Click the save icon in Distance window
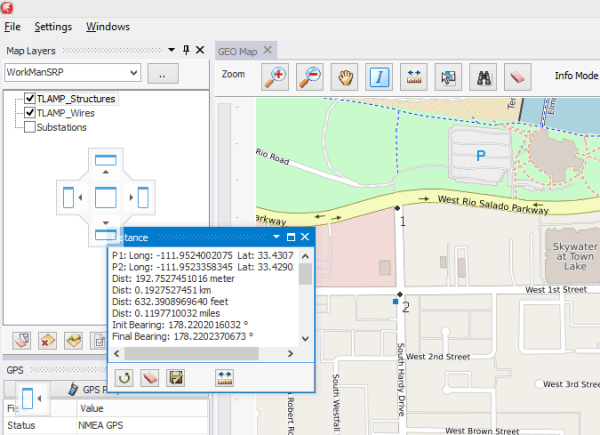The height and width of the screenshot is (435, 600). pyautogui.click(x=176, y=377)
